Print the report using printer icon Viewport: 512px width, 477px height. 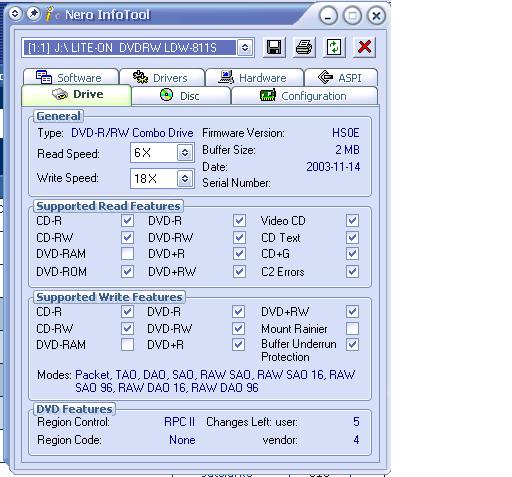click(x=304, y=47)
